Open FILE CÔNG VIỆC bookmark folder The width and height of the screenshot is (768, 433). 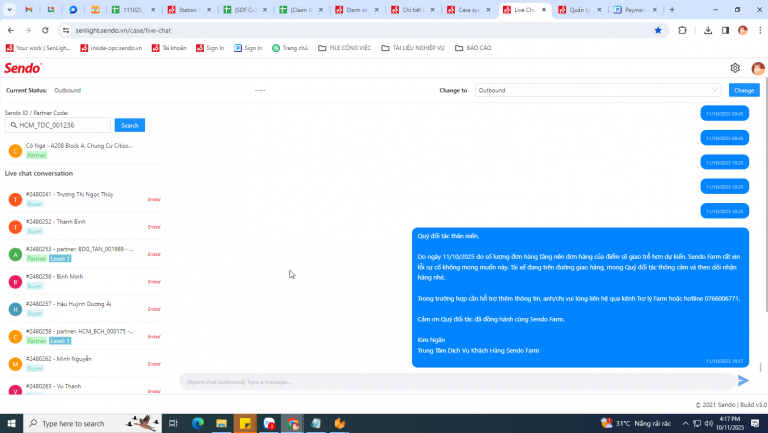tap(344, 48)
